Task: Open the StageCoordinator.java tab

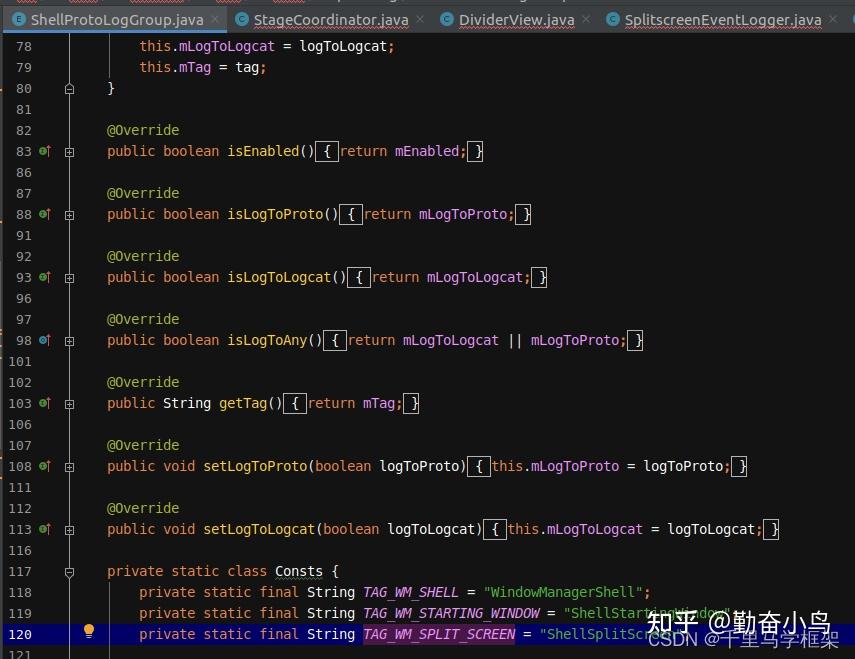Action: tap(330, 20)
